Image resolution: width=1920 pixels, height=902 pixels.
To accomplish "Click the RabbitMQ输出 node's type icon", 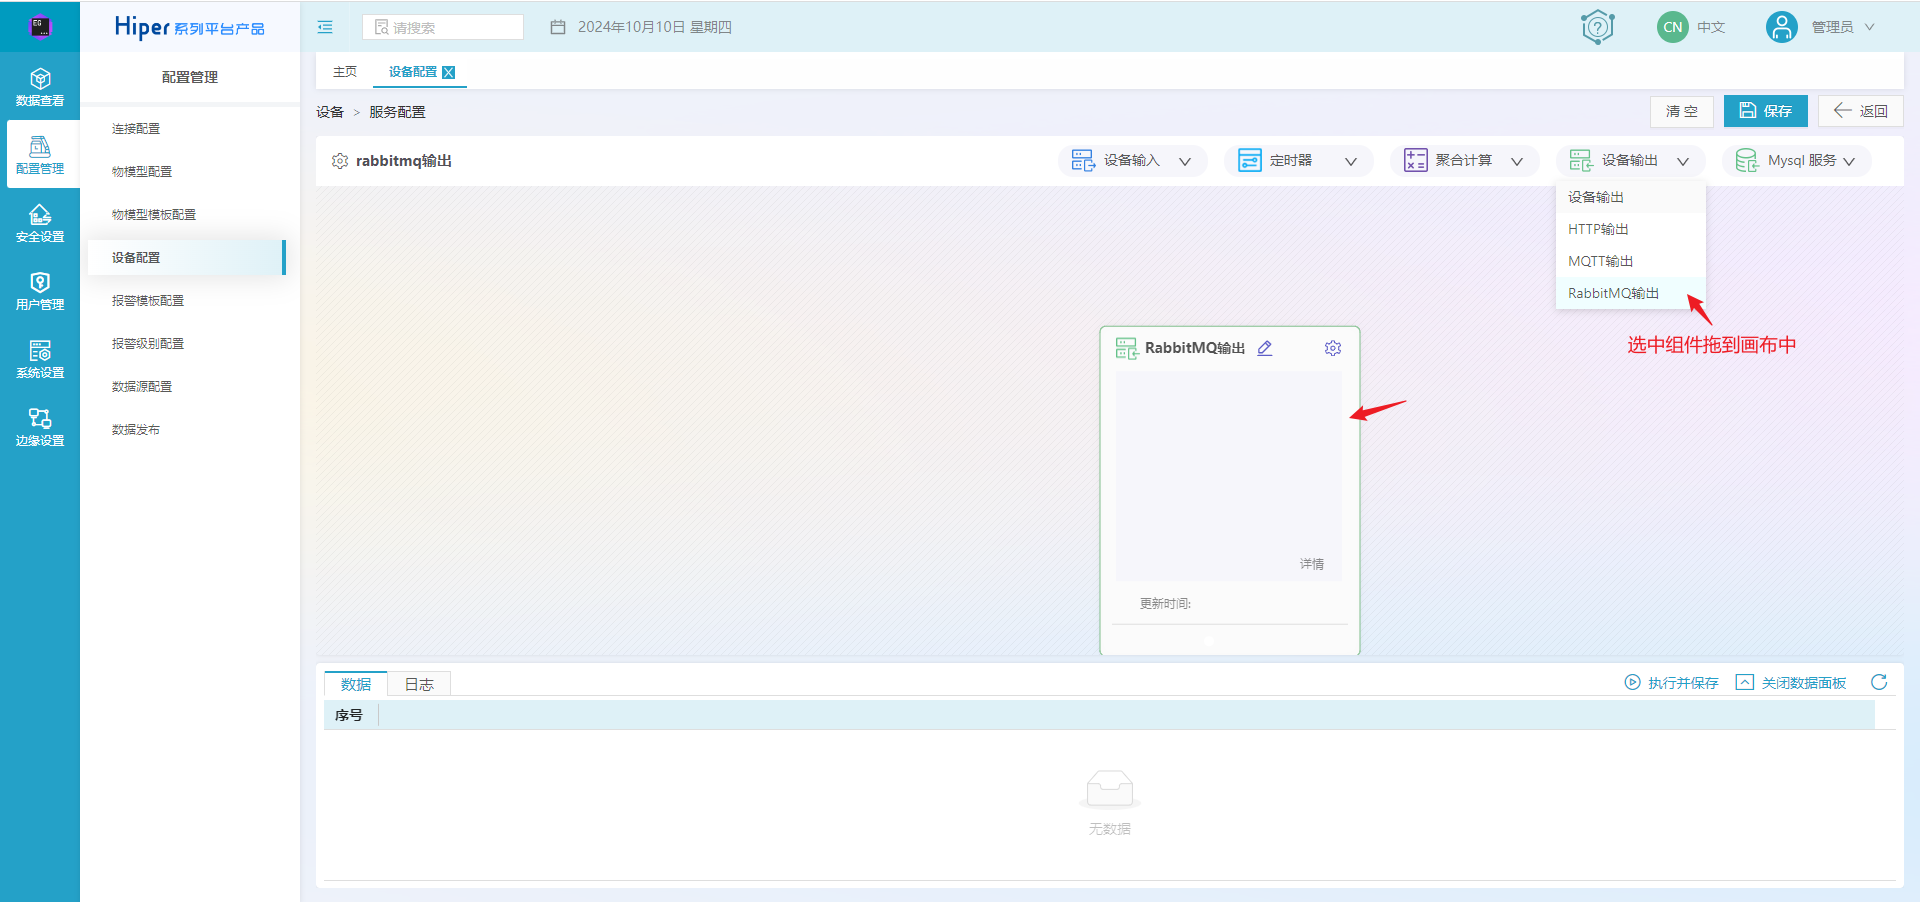I will pos(1127,348).
